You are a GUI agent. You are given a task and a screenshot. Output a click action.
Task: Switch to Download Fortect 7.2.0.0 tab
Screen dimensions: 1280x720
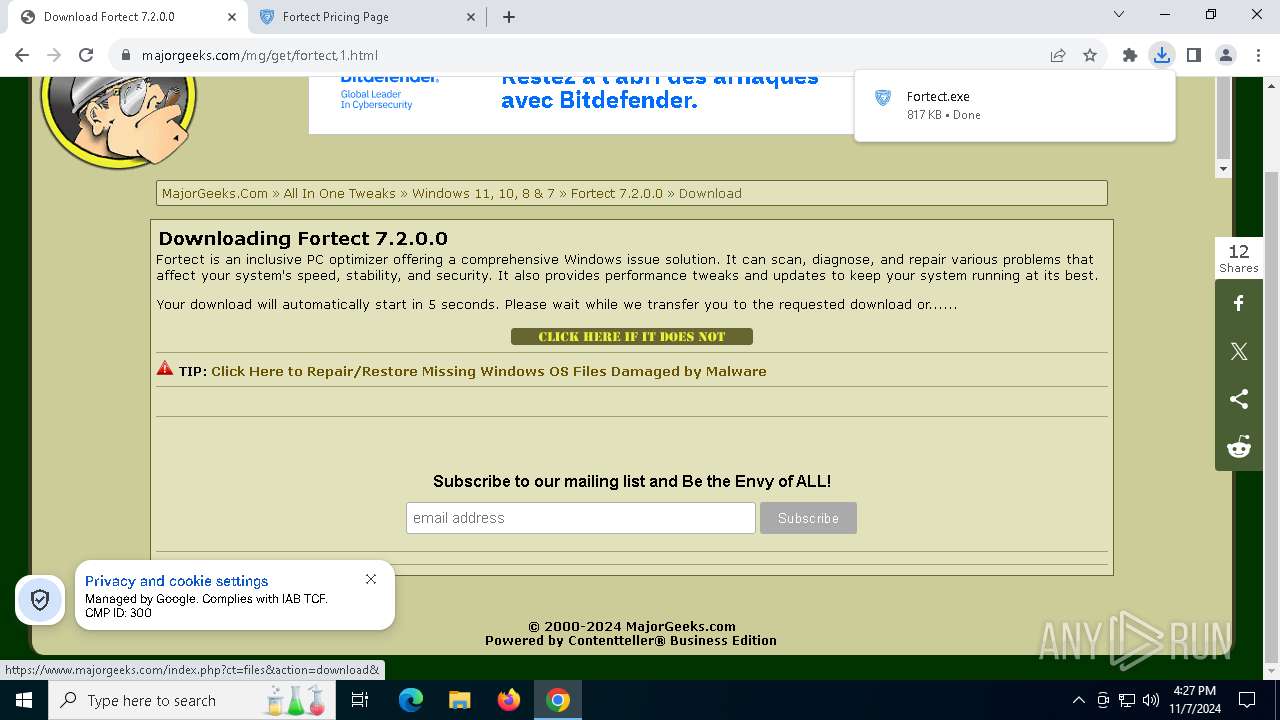pyautogui.click(x=127, y=16)
